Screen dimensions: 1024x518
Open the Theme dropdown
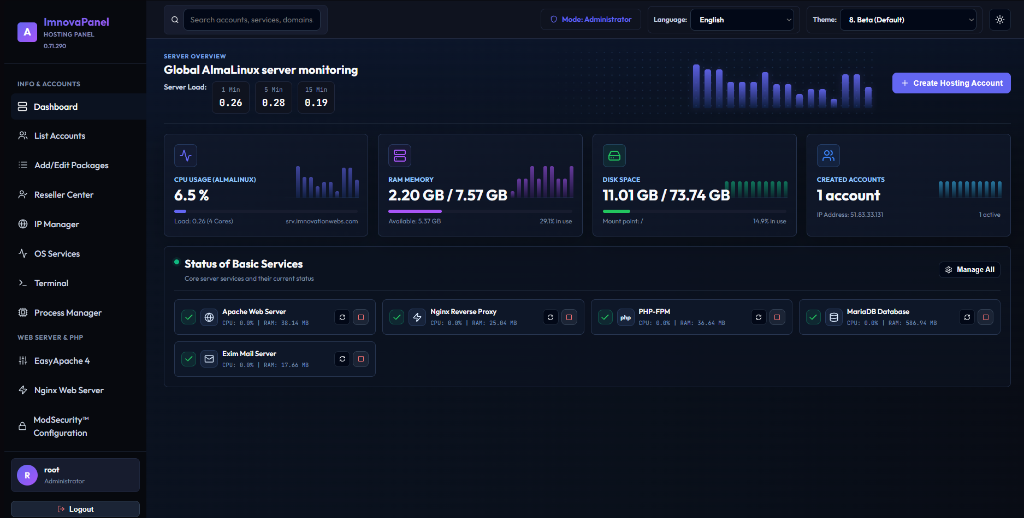pyautogui.click(x=908, y=20)
